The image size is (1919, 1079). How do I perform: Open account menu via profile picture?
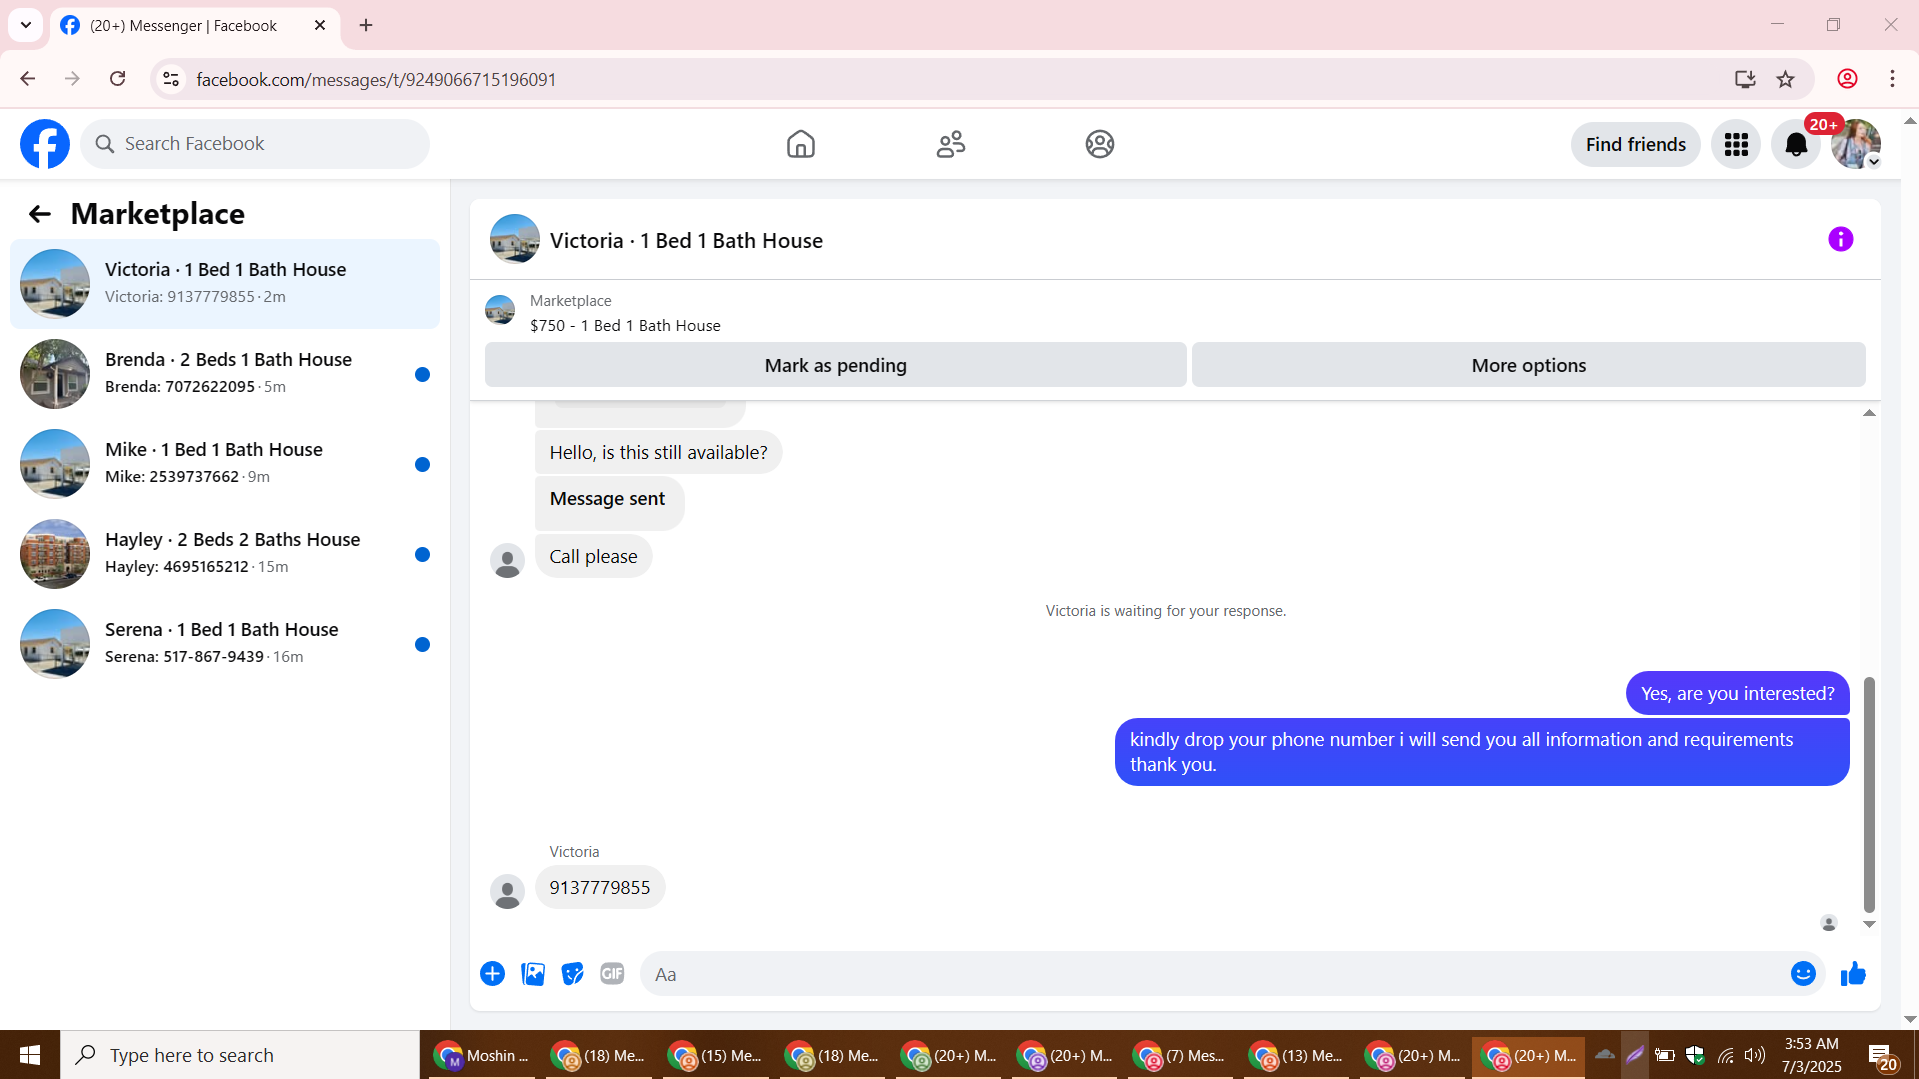pos(1856,144)
